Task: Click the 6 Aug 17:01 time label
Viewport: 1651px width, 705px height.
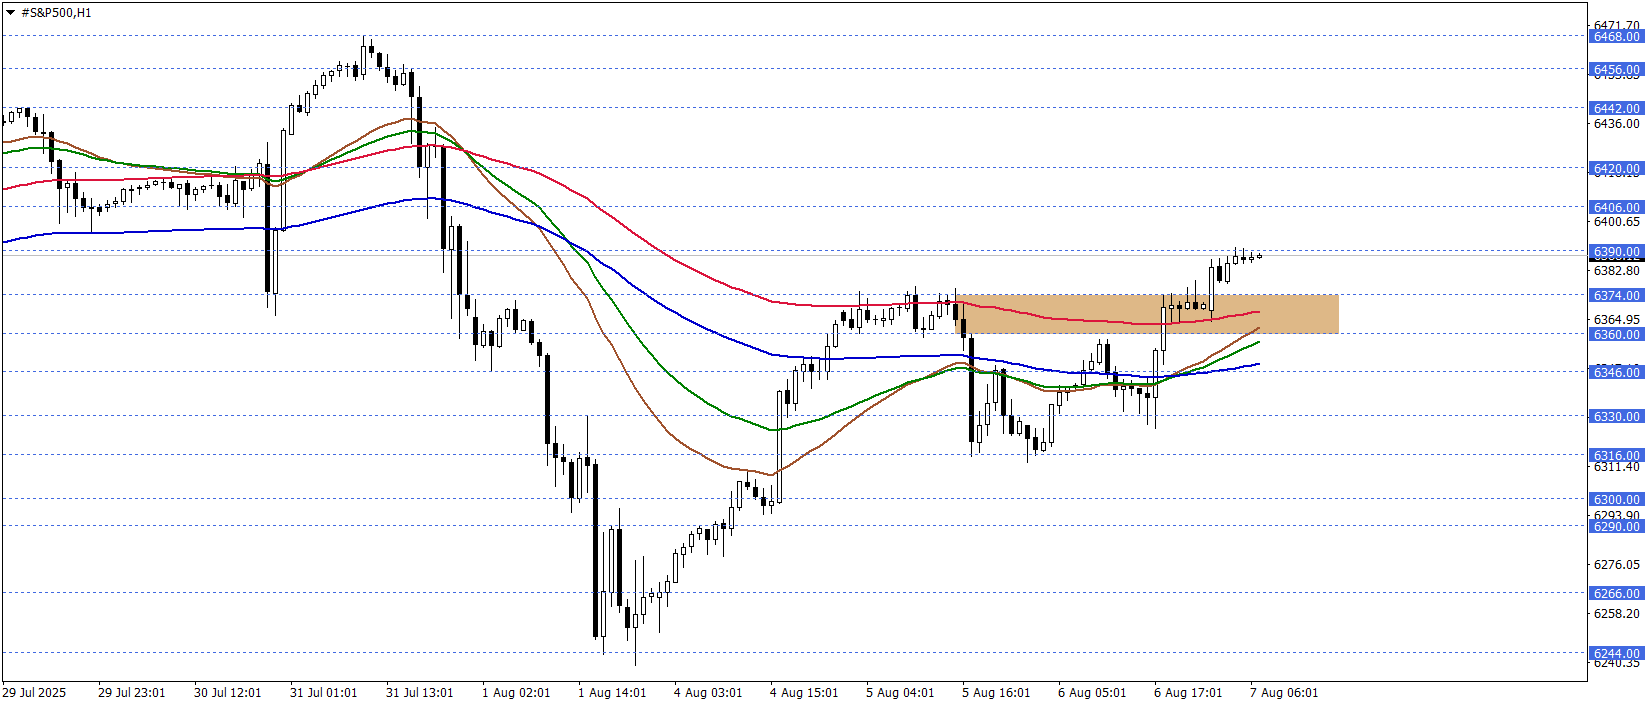Action: pyautogui.click(x=1188, y=693)
